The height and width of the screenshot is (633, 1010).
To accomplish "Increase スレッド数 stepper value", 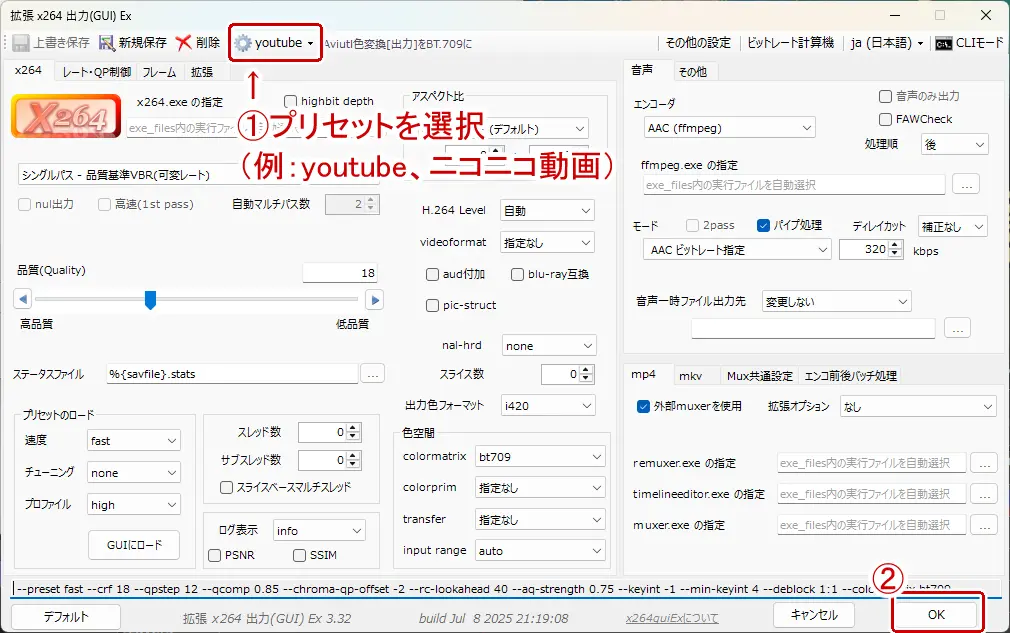I will [x=352, y=428].
